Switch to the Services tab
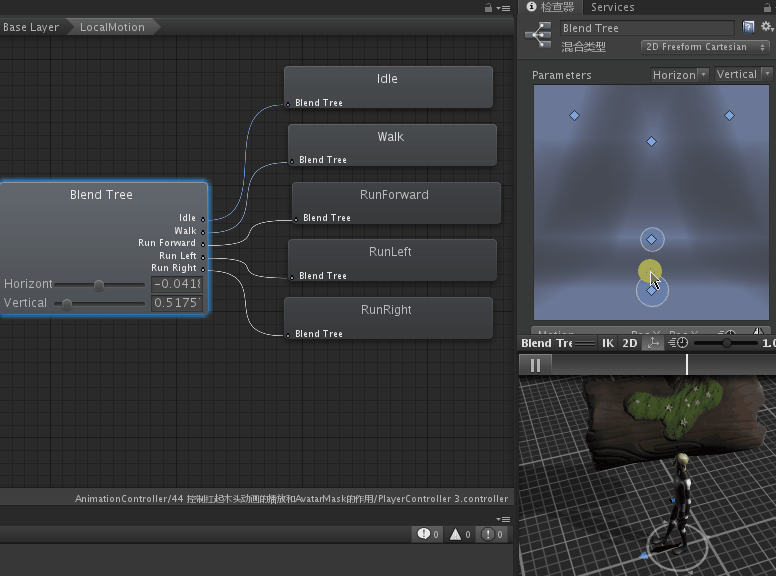The height and width of the screenshot is (576, 776). (613, 7)
